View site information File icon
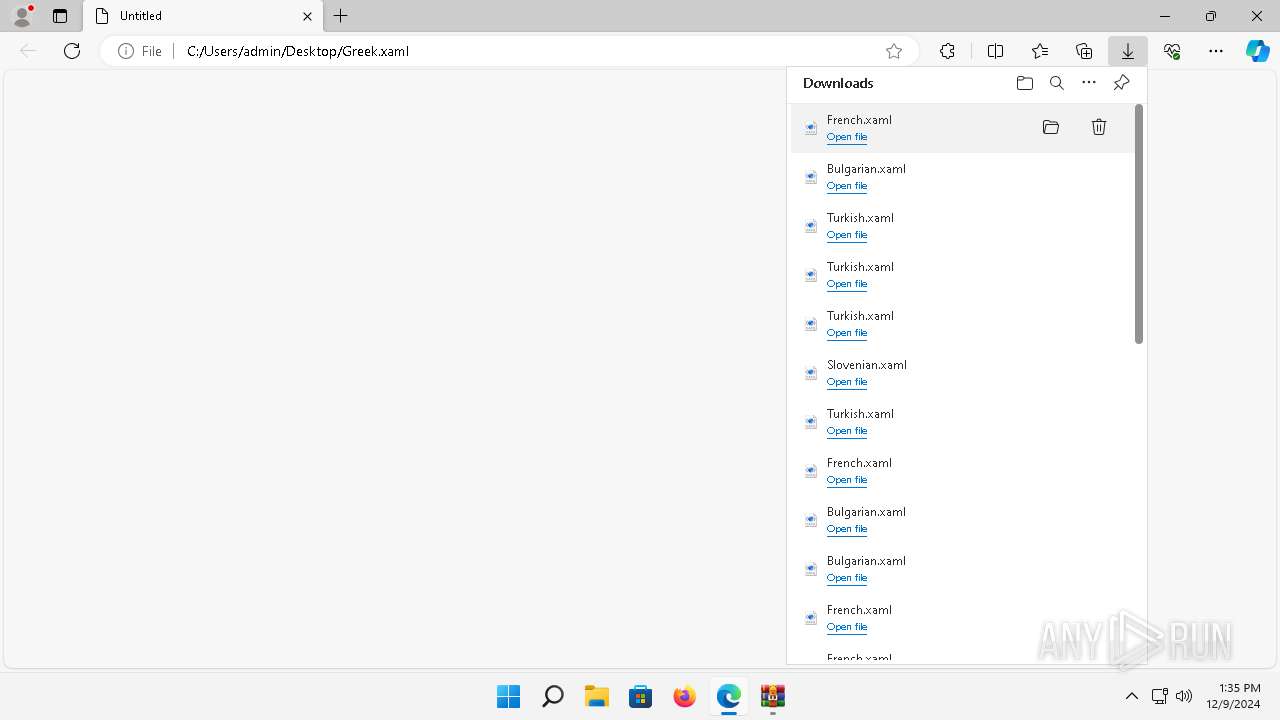 coord(140,51)
